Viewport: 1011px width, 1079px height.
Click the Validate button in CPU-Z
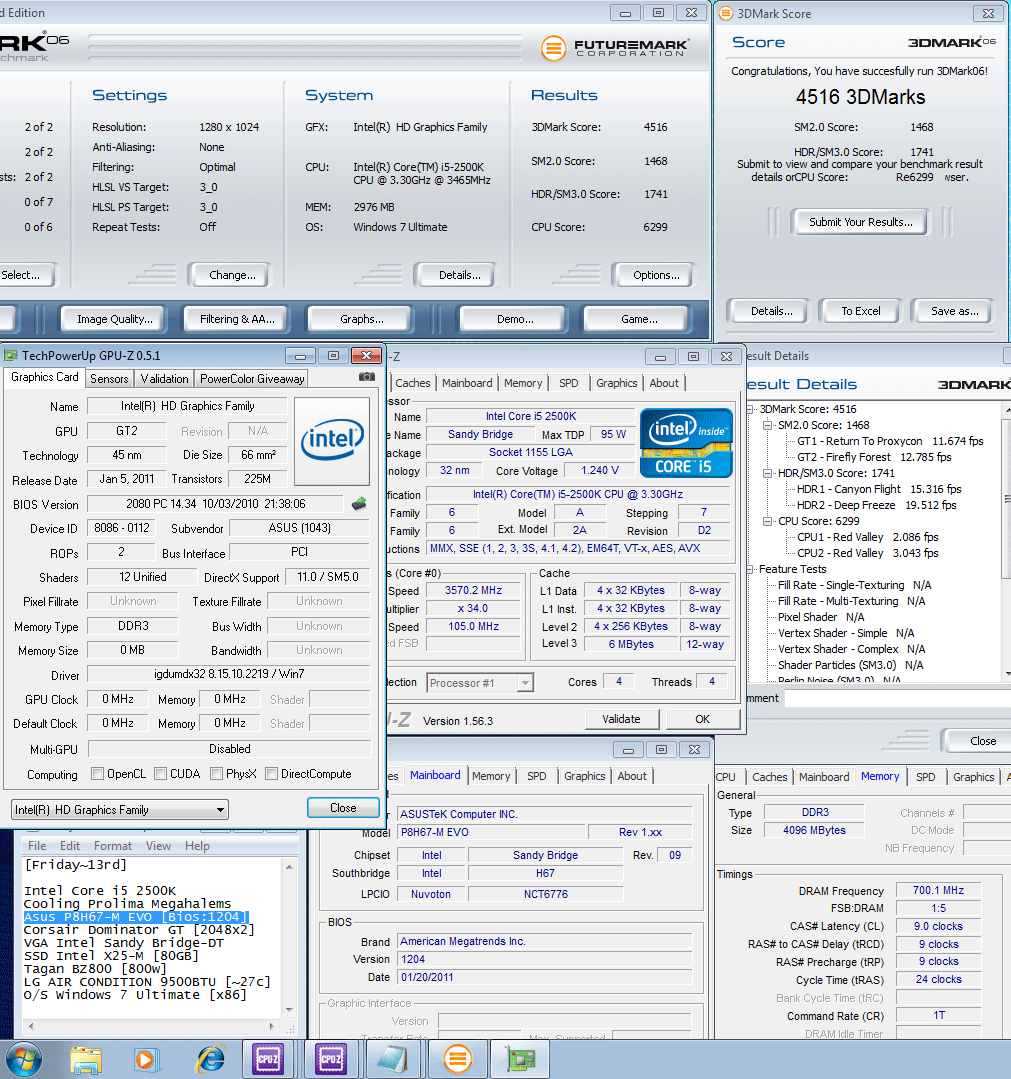[x=621, y=718]
